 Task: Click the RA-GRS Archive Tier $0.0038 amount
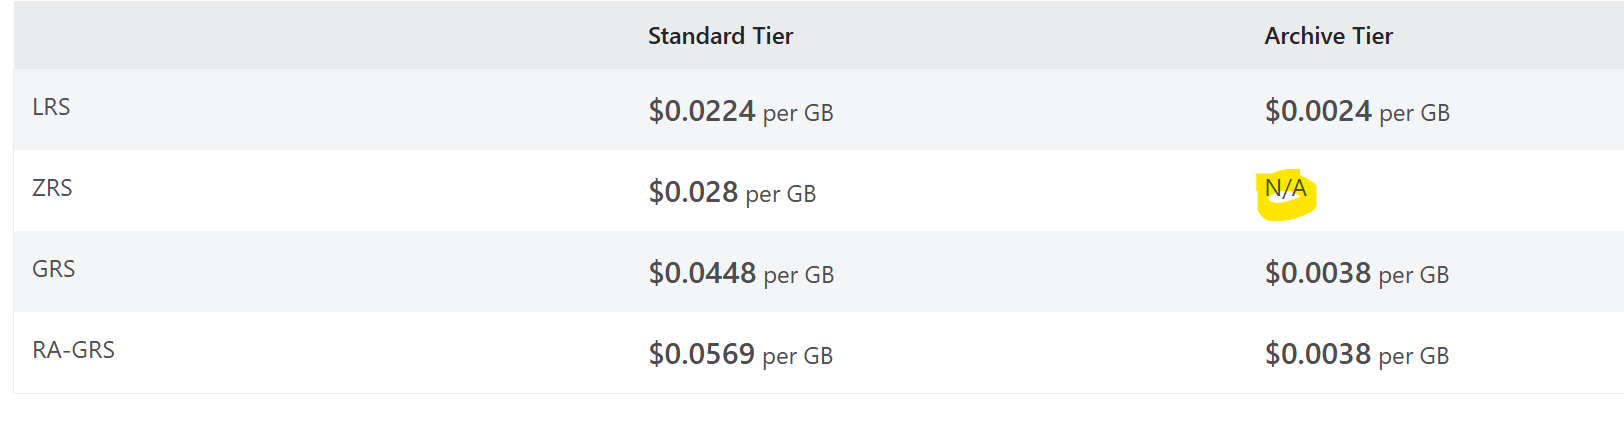[x=1317, y=354]
